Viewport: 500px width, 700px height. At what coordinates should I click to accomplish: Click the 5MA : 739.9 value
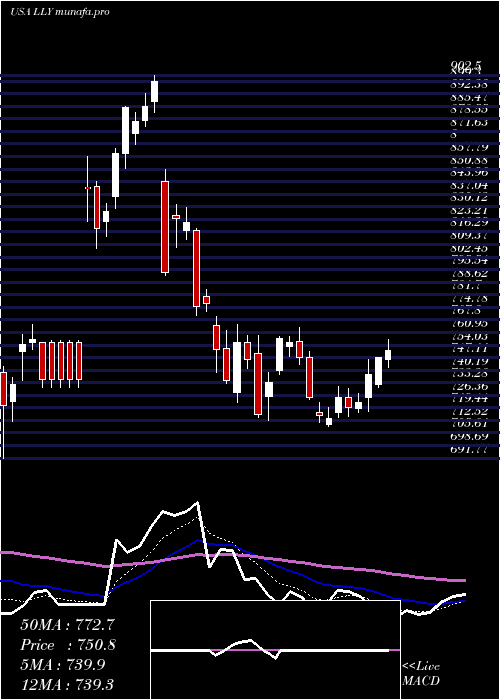62,665
